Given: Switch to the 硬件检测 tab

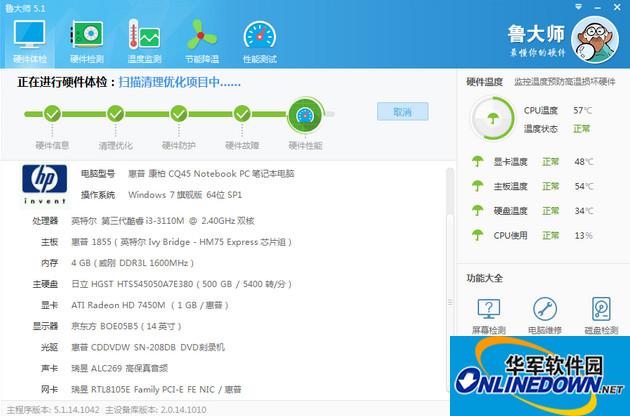Looking at the screenshot, I should [x=87, y=41].
